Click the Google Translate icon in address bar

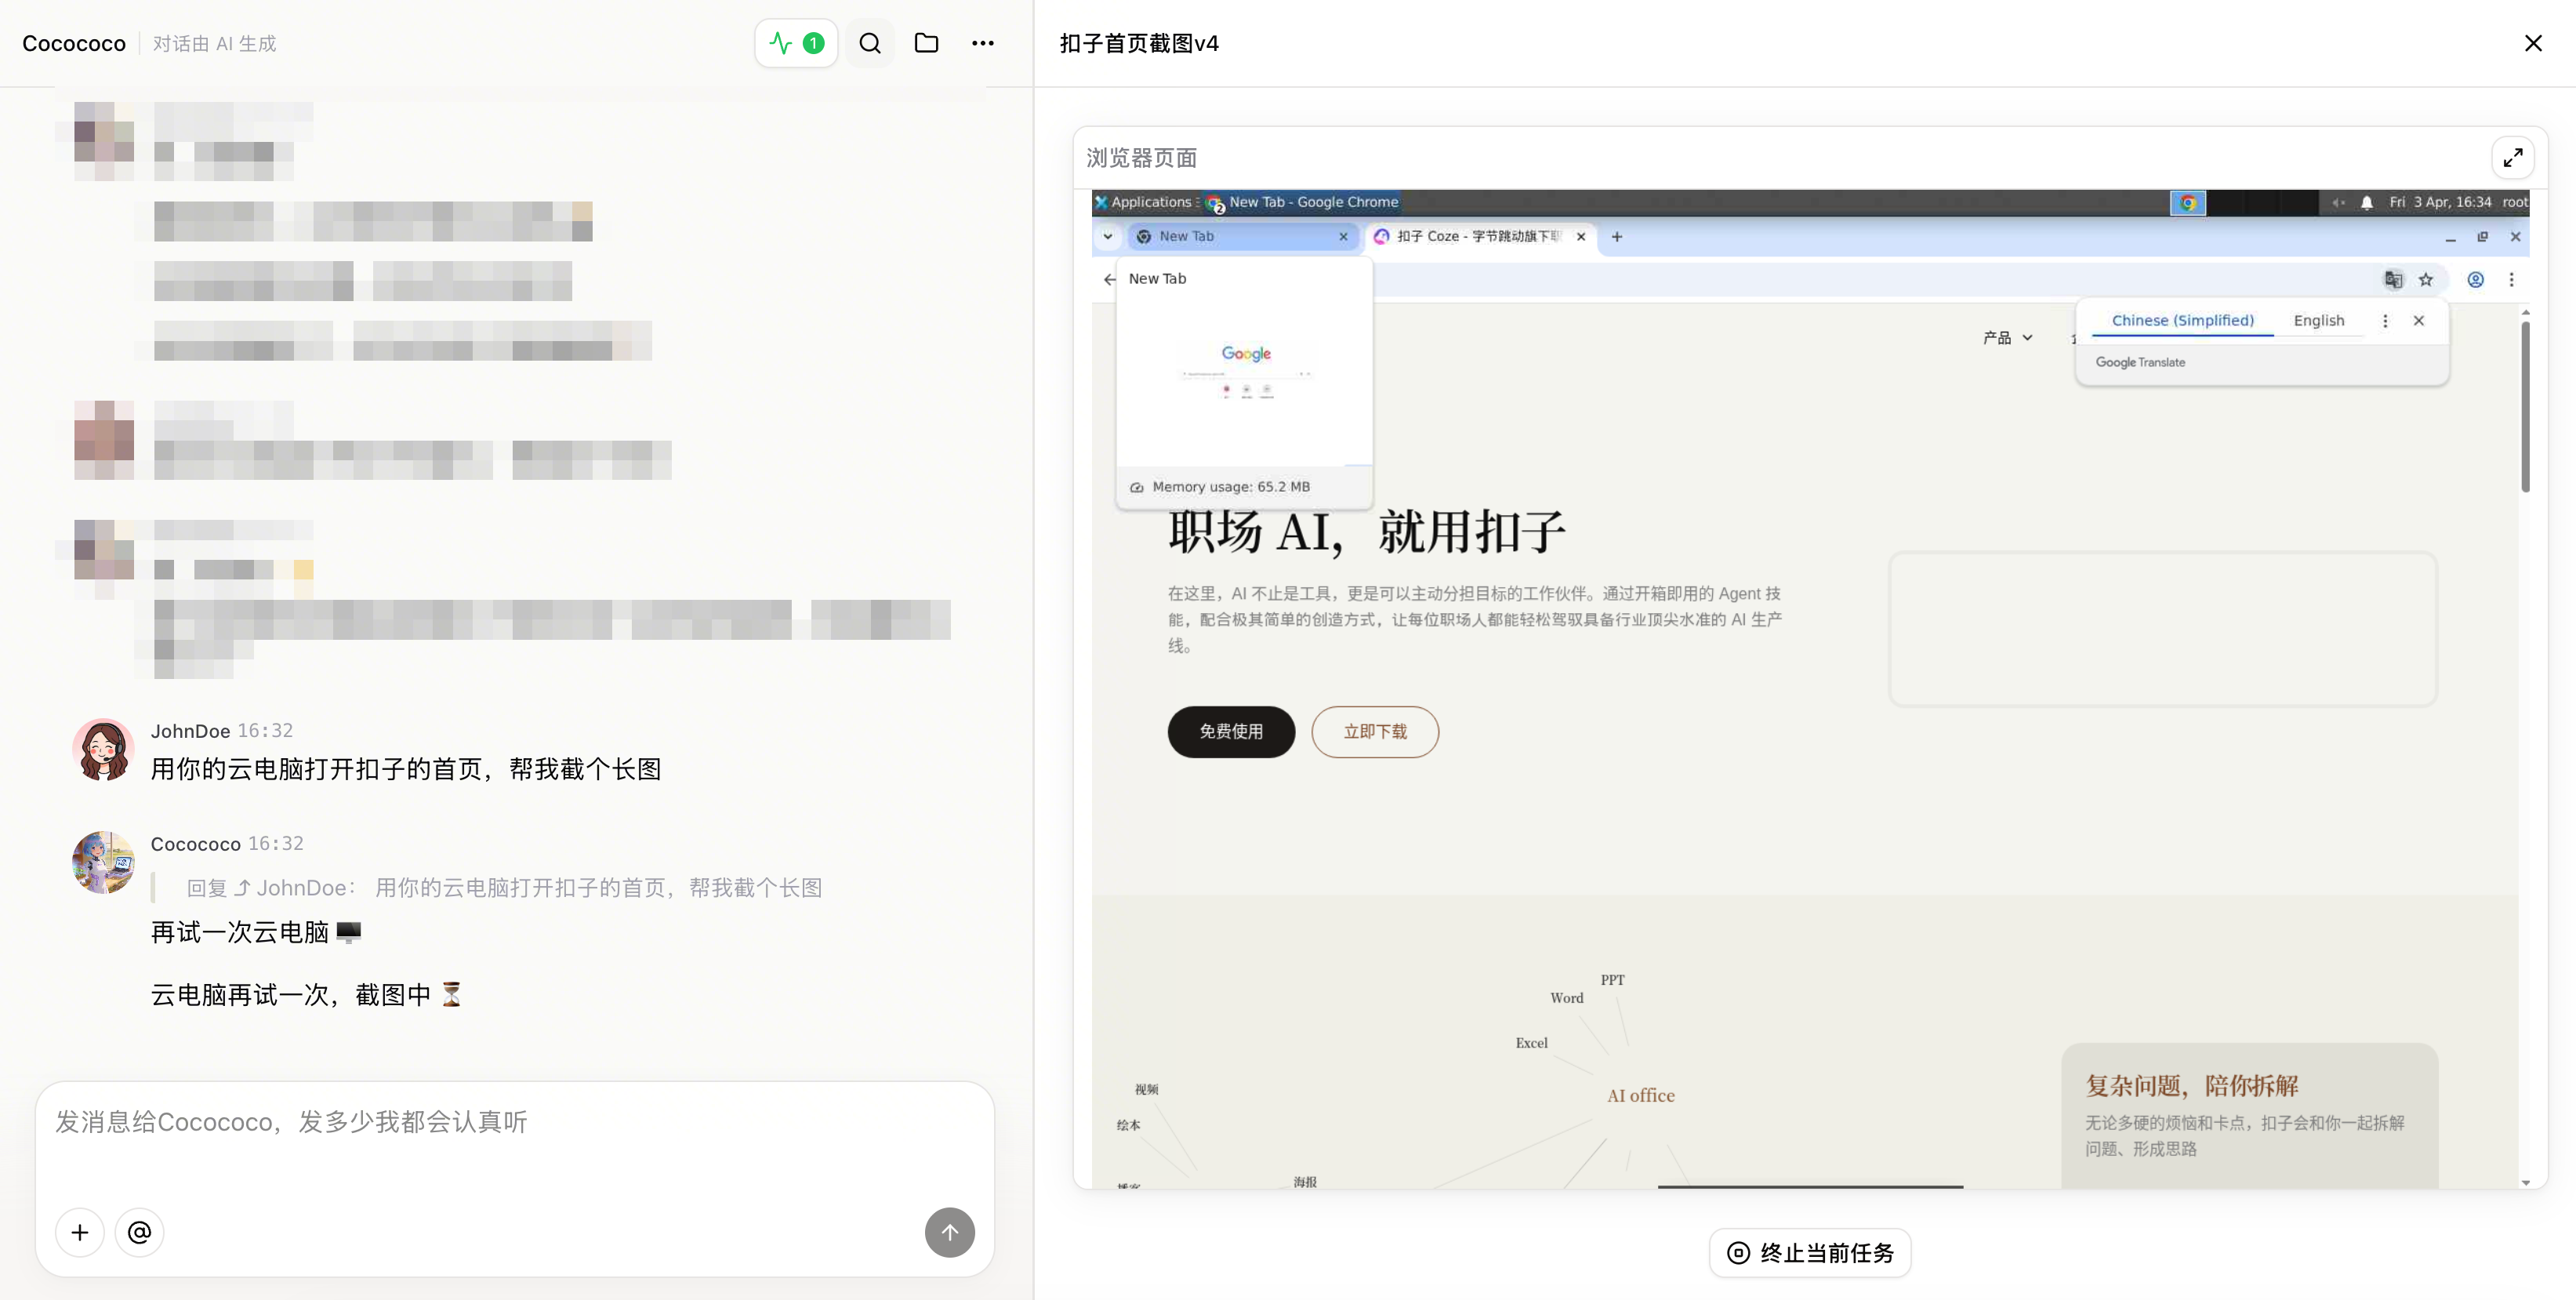pyautogui.click(x=2393, y=280)
